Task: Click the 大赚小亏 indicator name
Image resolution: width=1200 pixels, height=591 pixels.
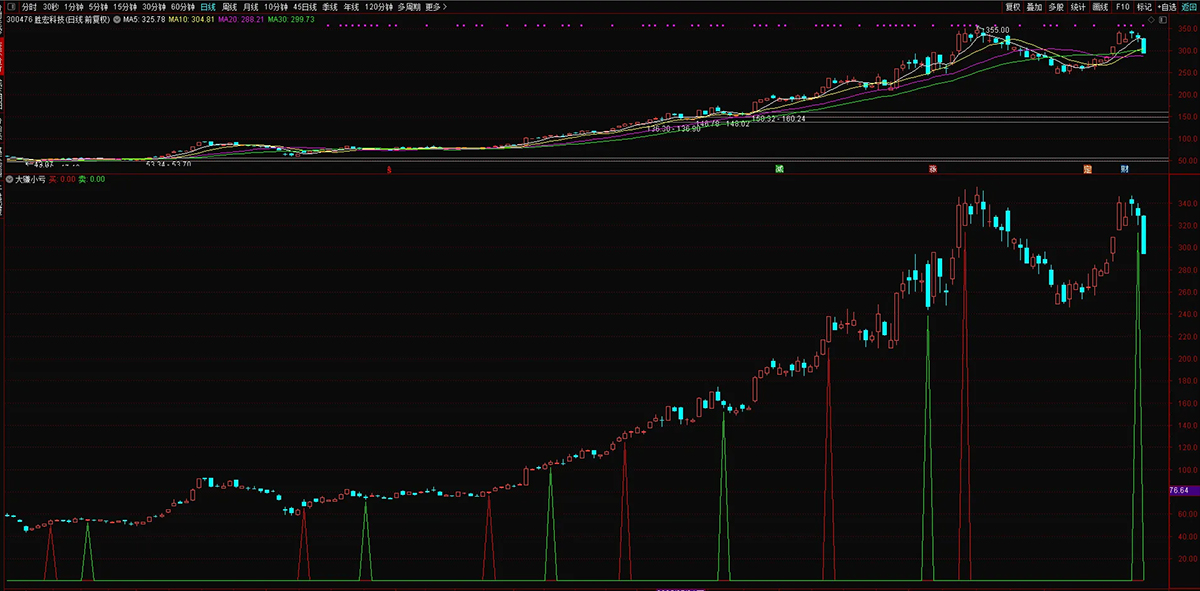Action: [30, 179]
